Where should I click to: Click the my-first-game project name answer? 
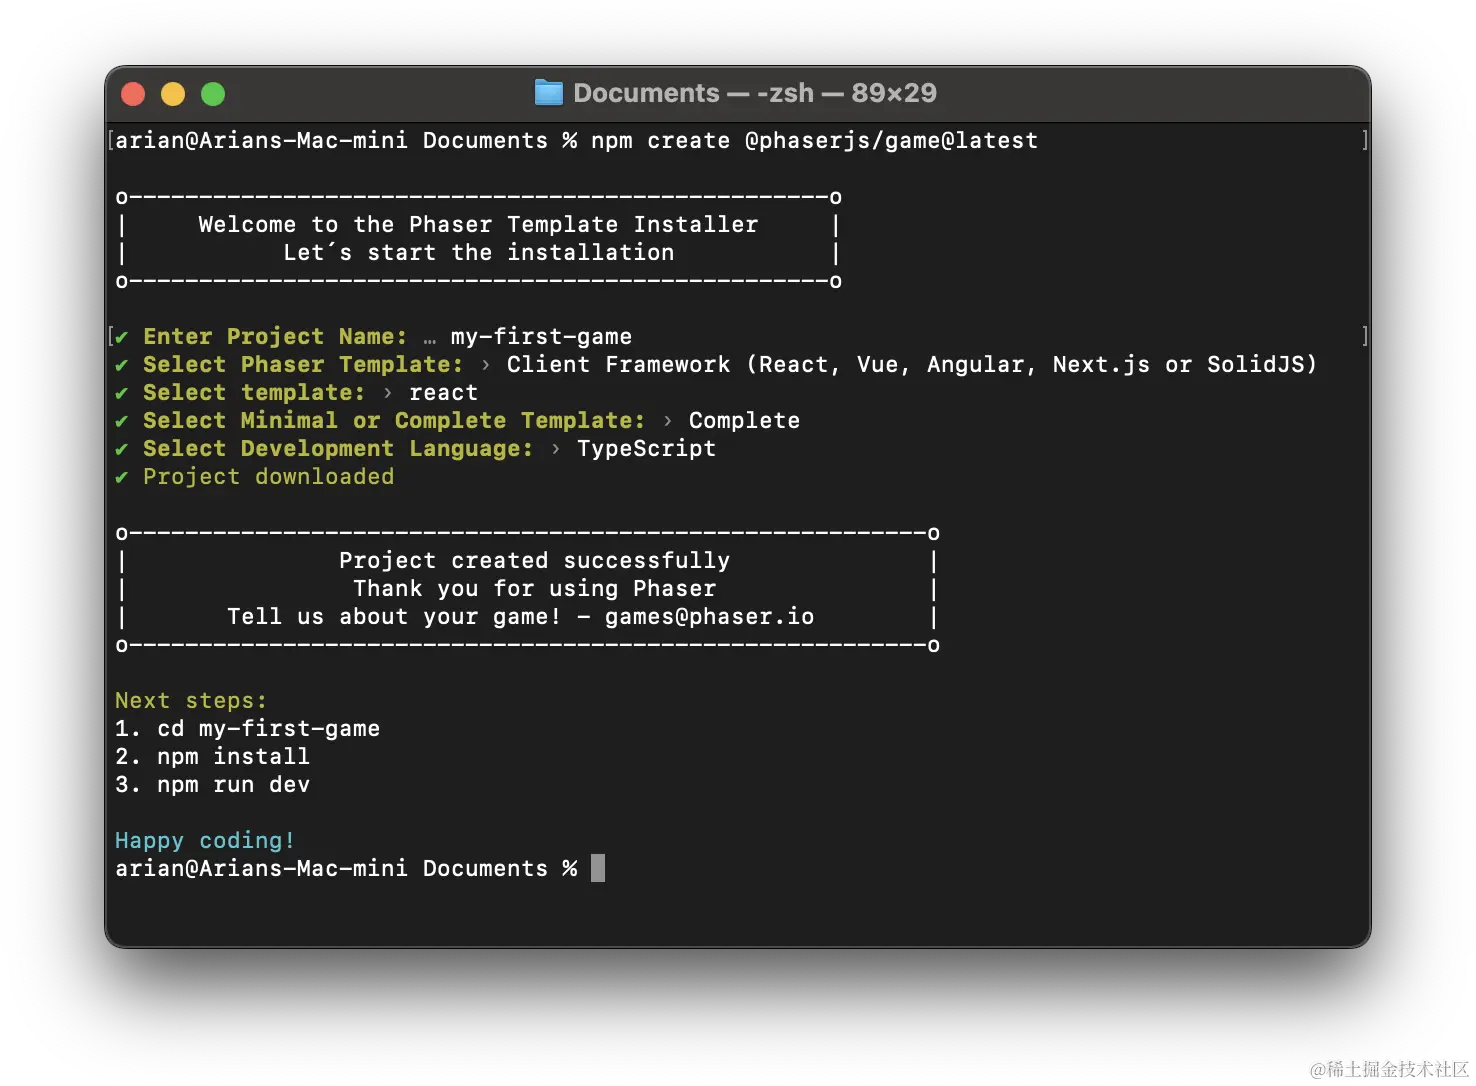[x=541, y=337]
